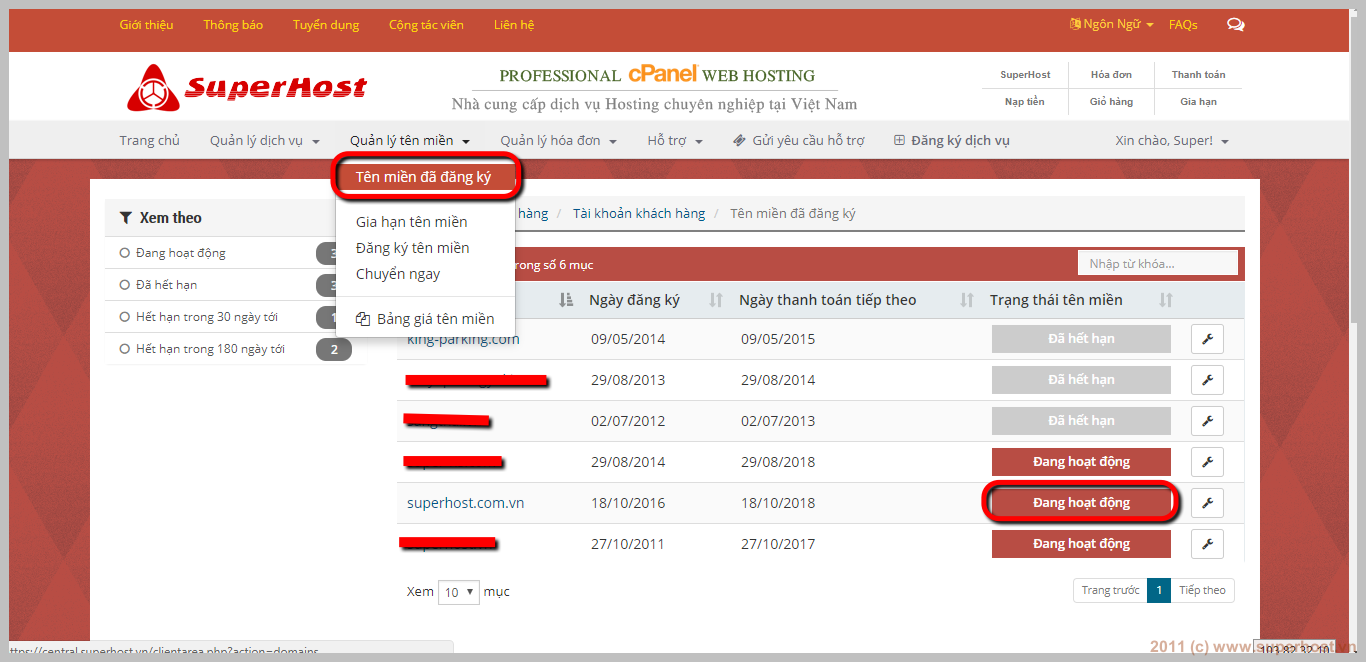Click the Đang hoạt động status for 29/08/2018
Viewport: 1366px width, 662px height.
(x=1081, y=462)
